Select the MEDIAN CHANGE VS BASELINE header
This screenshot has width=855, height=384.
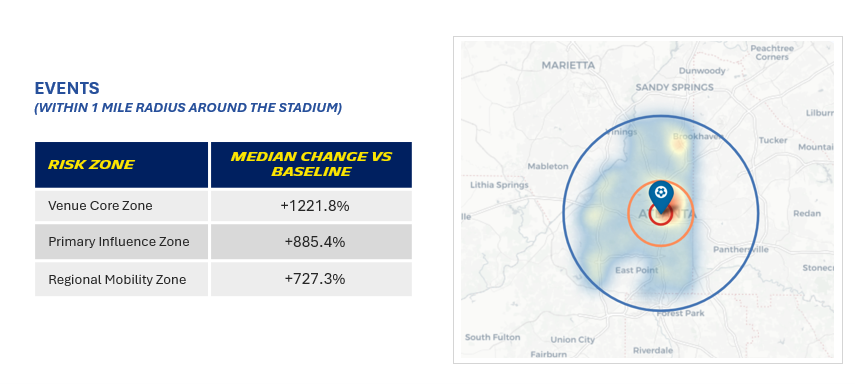pyautogui.click(x=311, y=165)
